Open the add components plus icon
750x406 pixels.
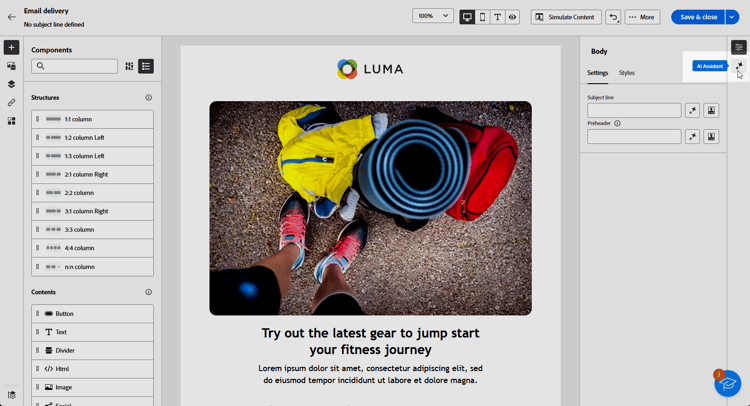(11, 47)
